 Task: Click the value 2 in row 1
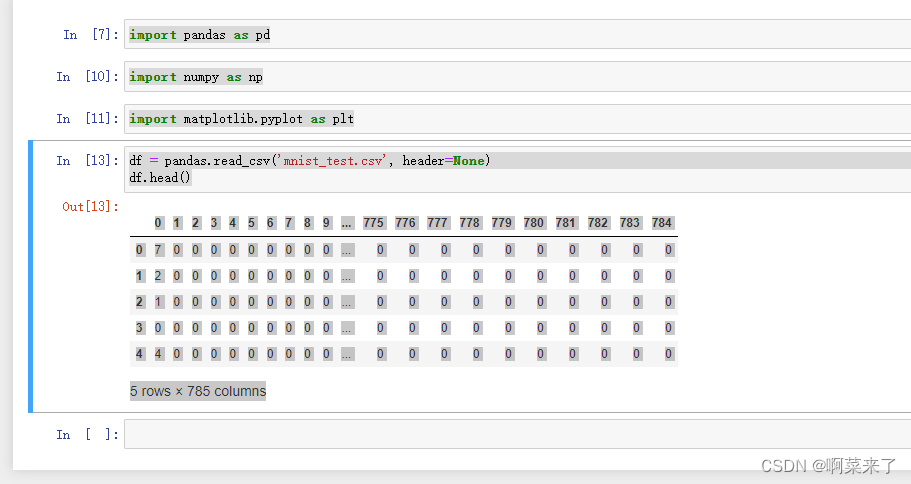point(158,276)
